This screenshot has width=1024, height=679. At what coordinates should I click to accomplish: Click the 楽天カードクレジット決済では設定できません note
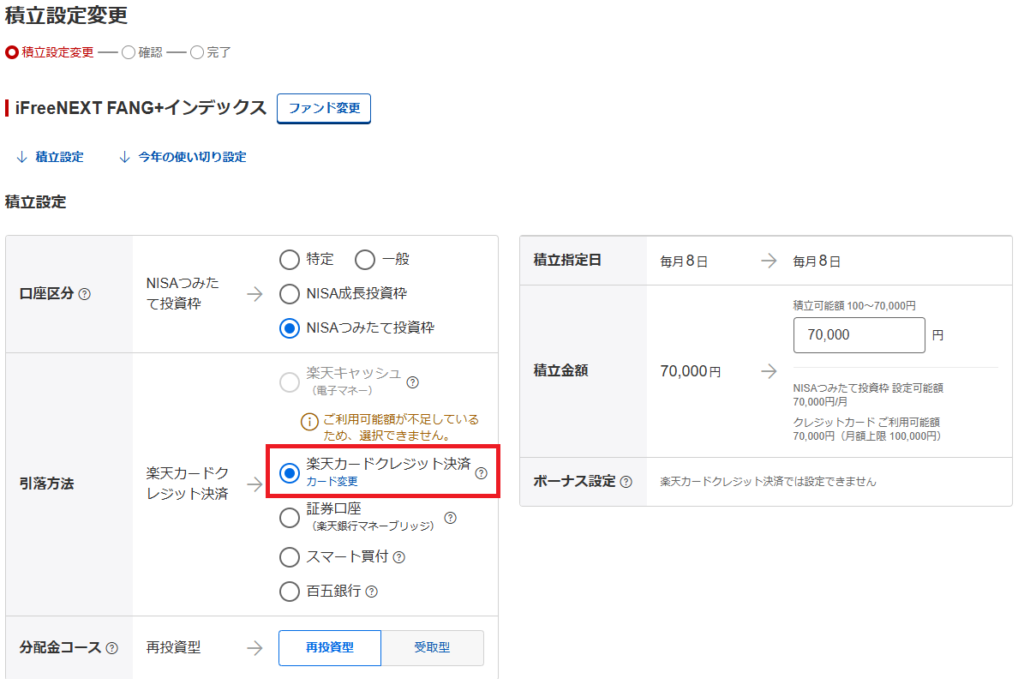[x=768, y=482]
